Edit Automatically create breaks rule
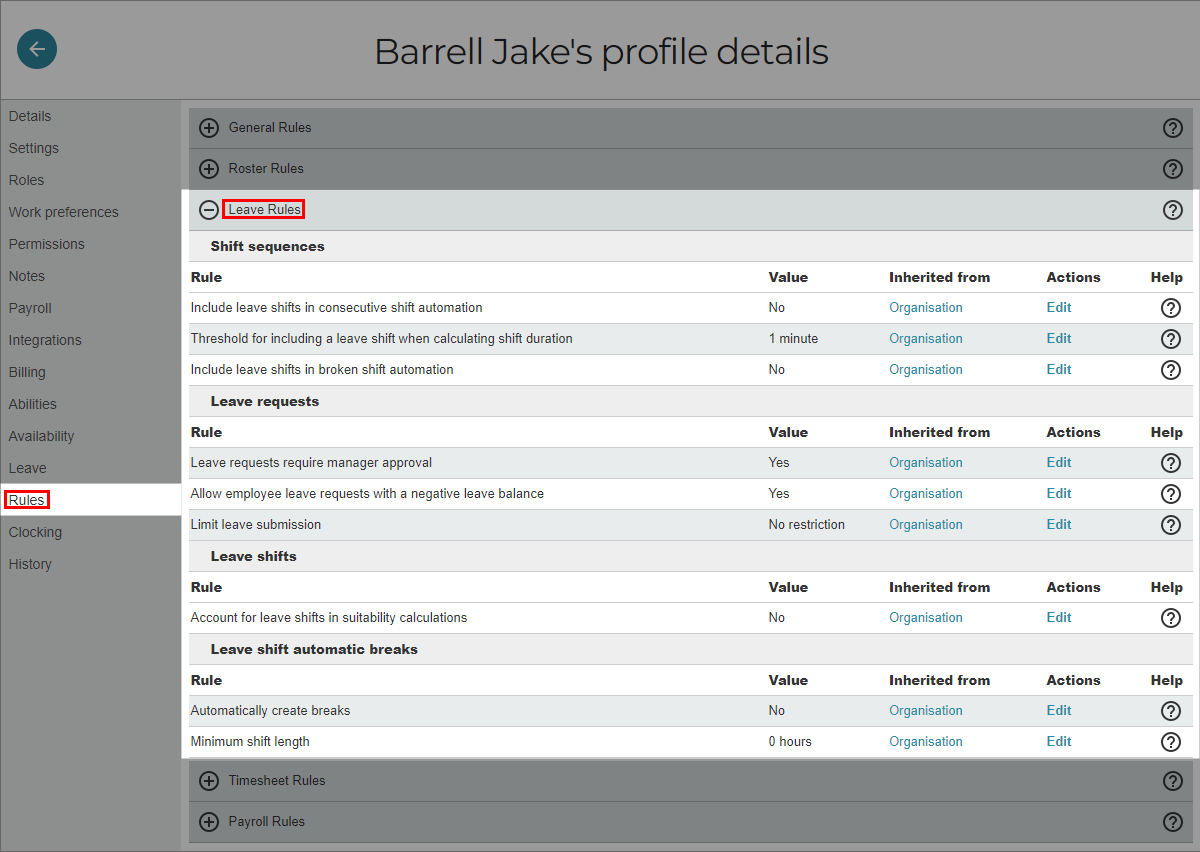Screen dimensions: 1200x852 (1059, 711)
